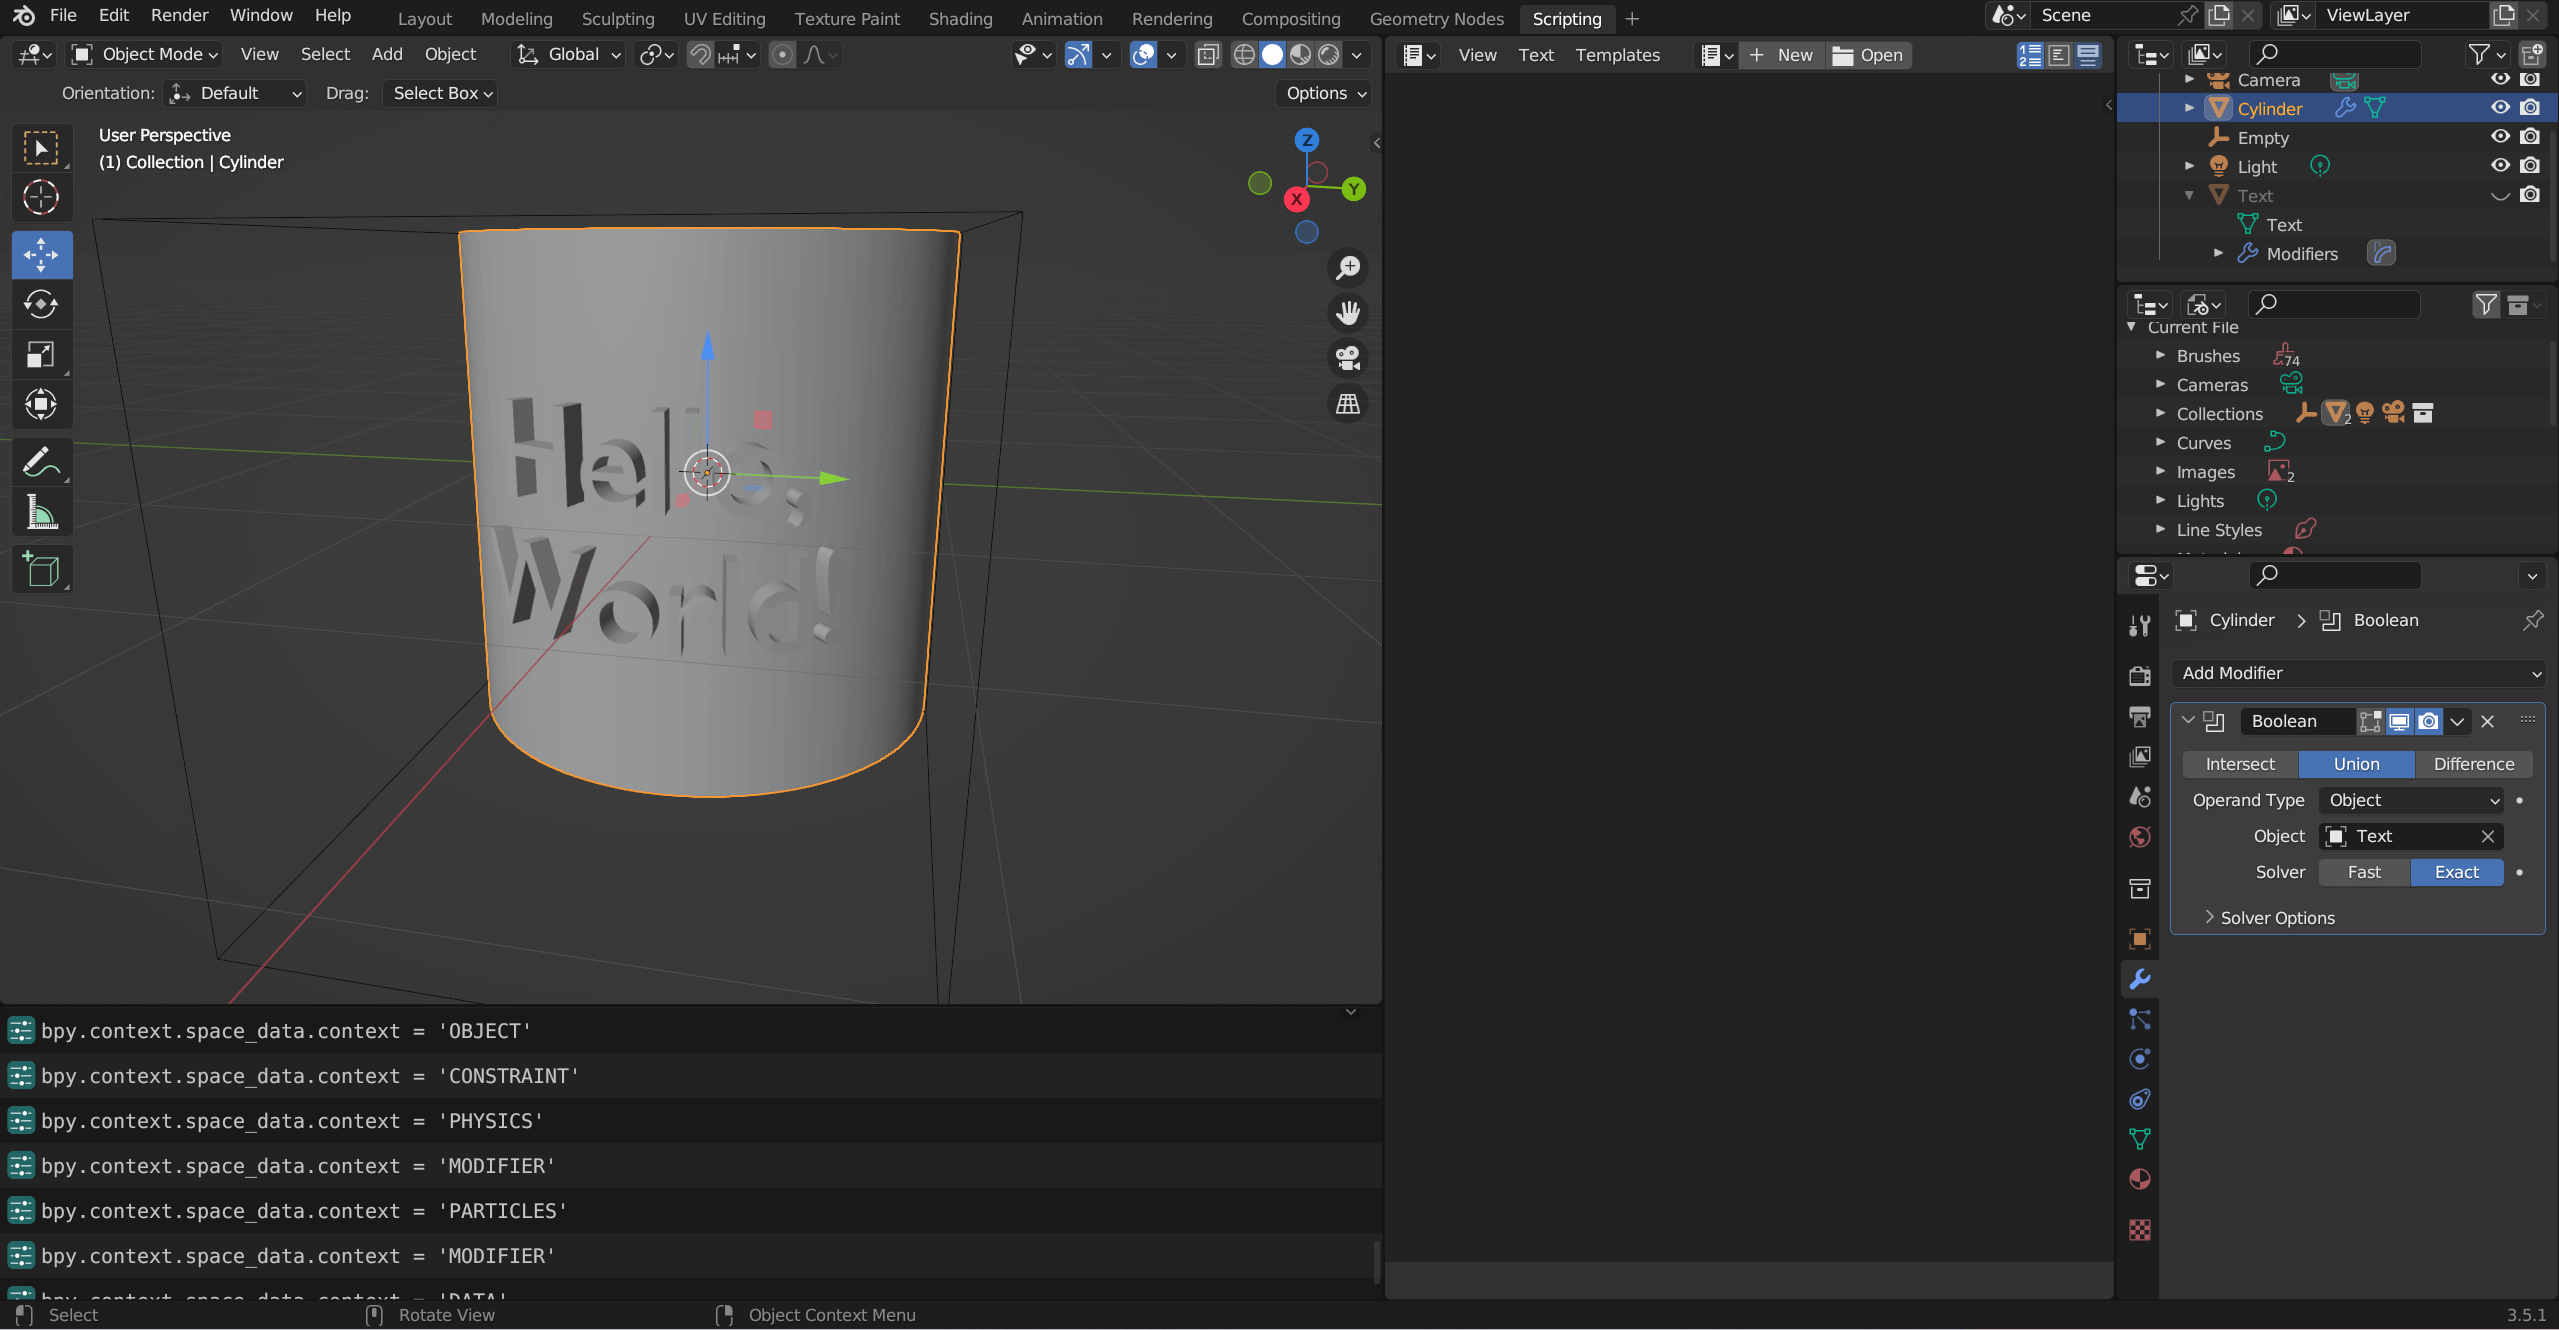
Task: Open the Render properties tab
Action: coord(2139,677)
